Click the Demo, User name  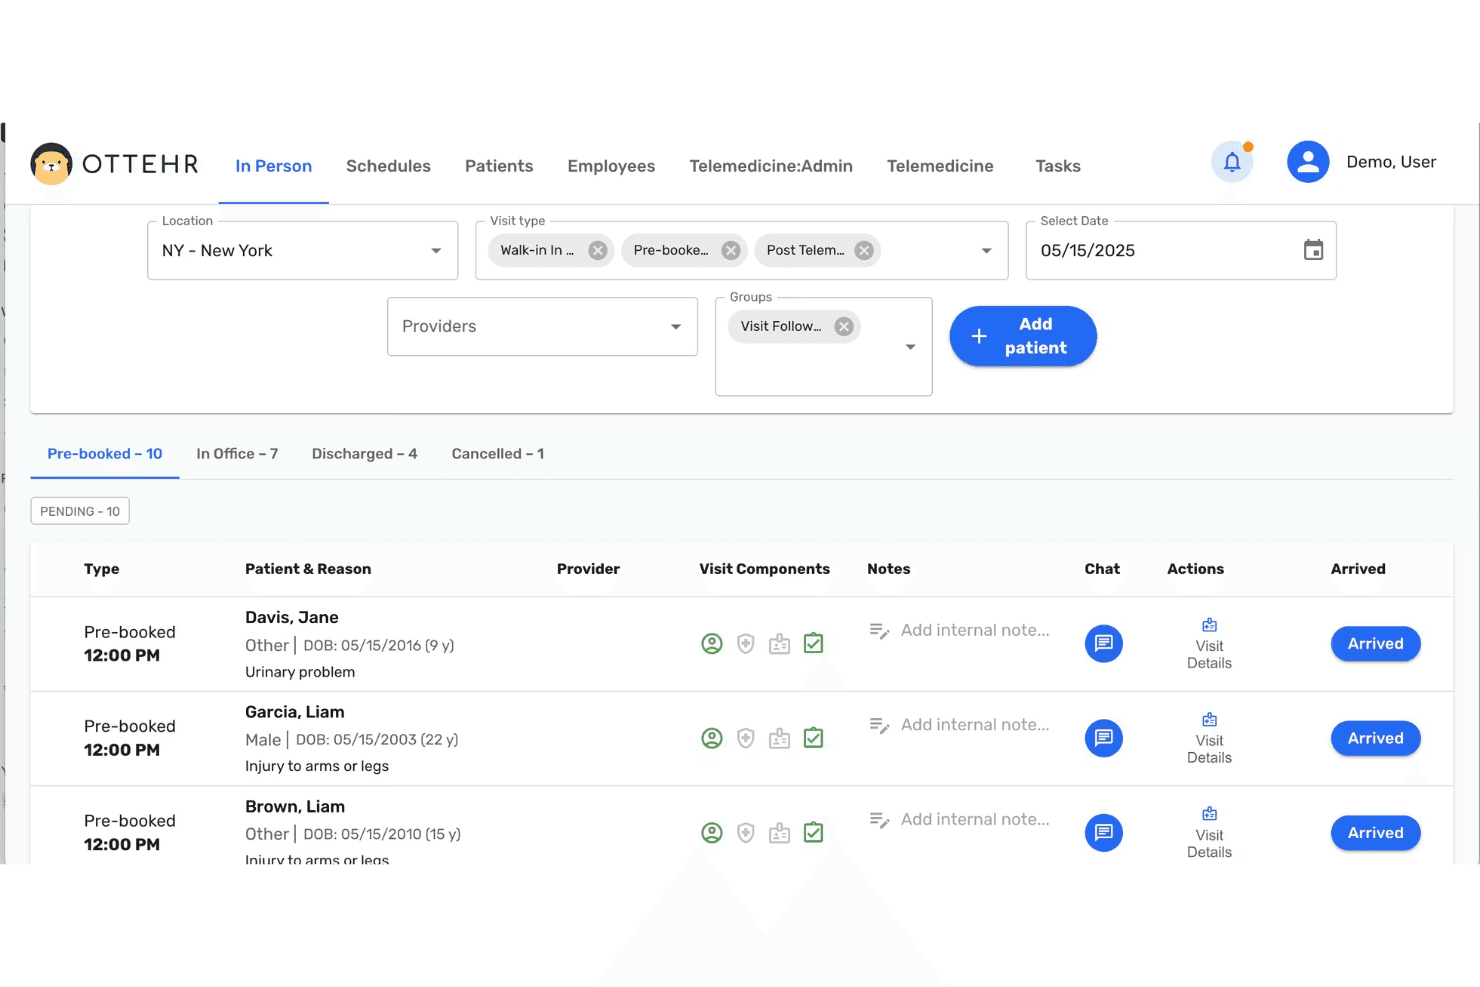(1391, 162)
